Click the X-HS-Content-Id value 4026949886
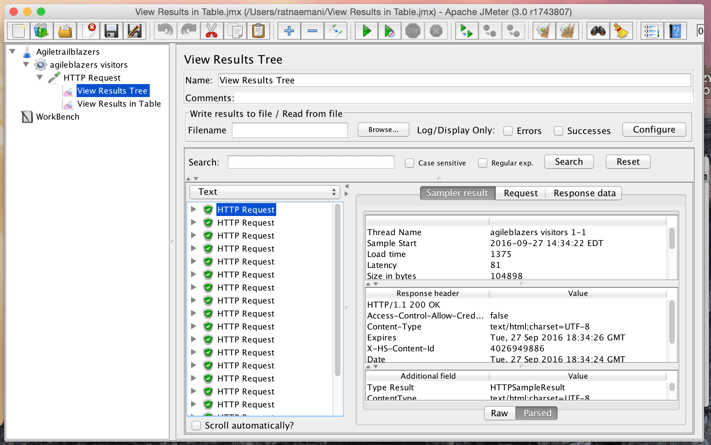This screenshot has width=711, height=445. click(517, 348)
